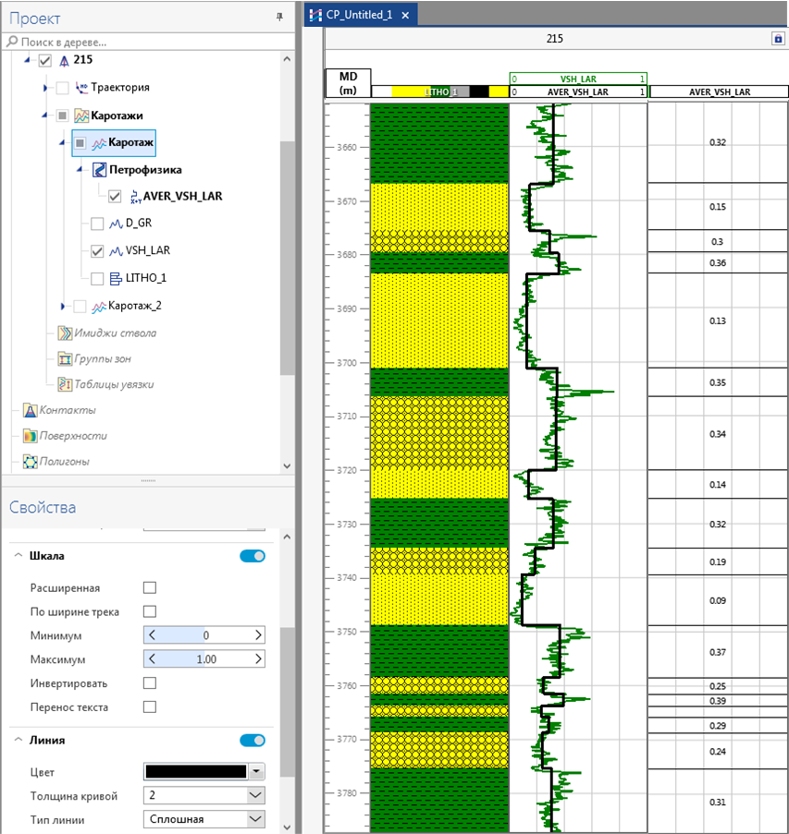This screenshot has width=789, height=834.
Task: Check the D_GR checkbox
Action: [97, 223]
